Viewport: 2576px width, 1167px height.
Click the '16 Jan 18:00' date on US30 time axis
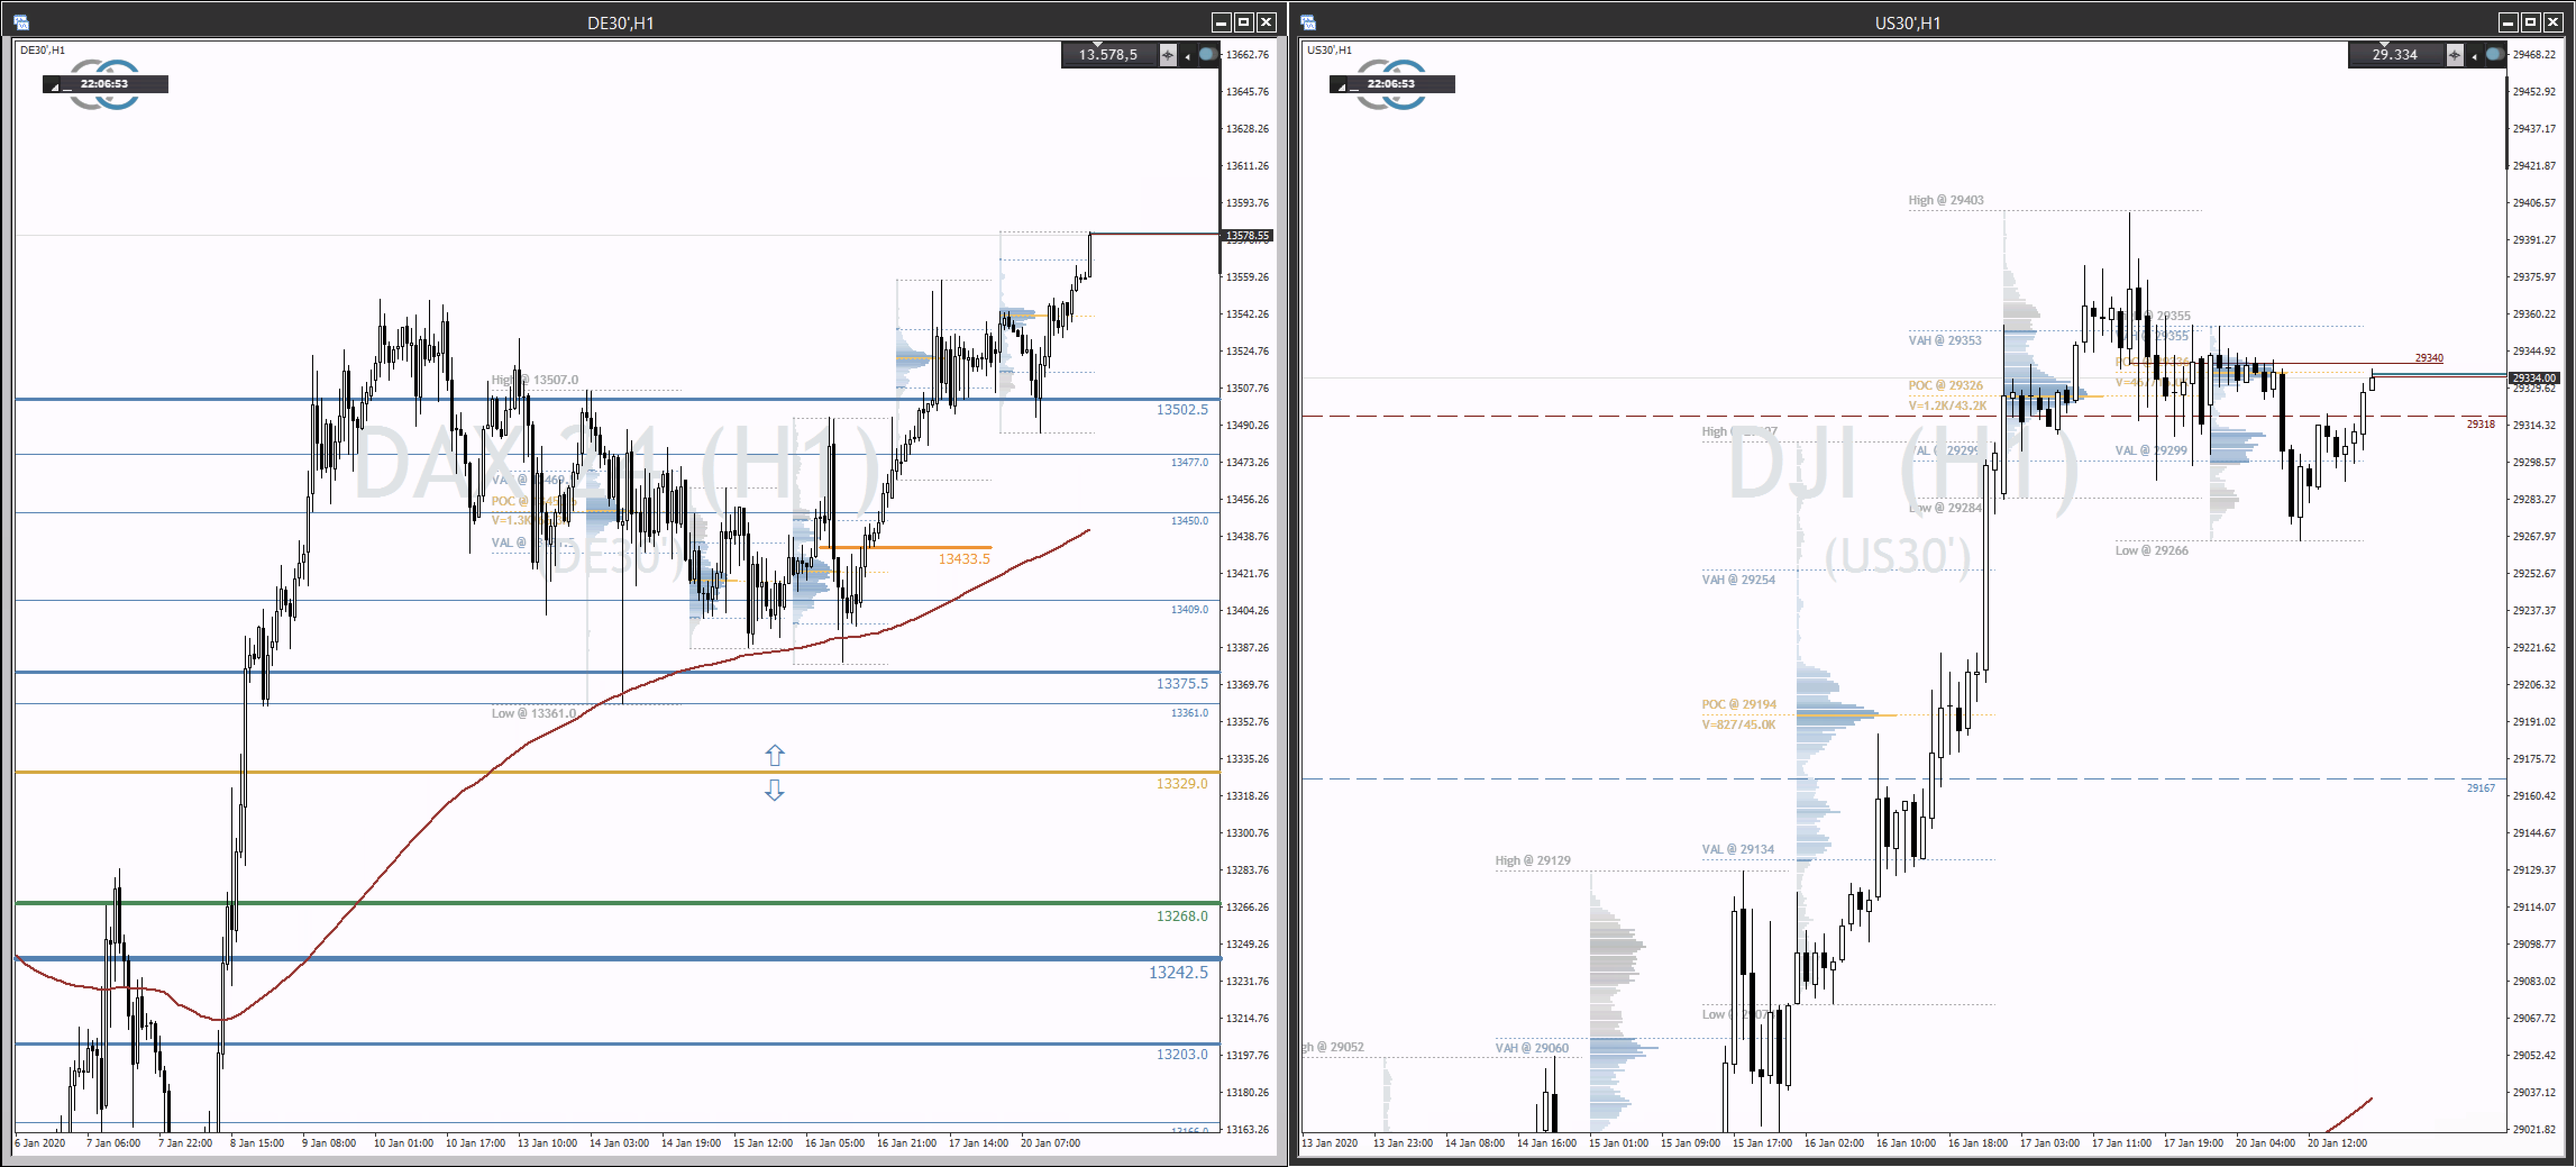[x=1978, y=1143]
